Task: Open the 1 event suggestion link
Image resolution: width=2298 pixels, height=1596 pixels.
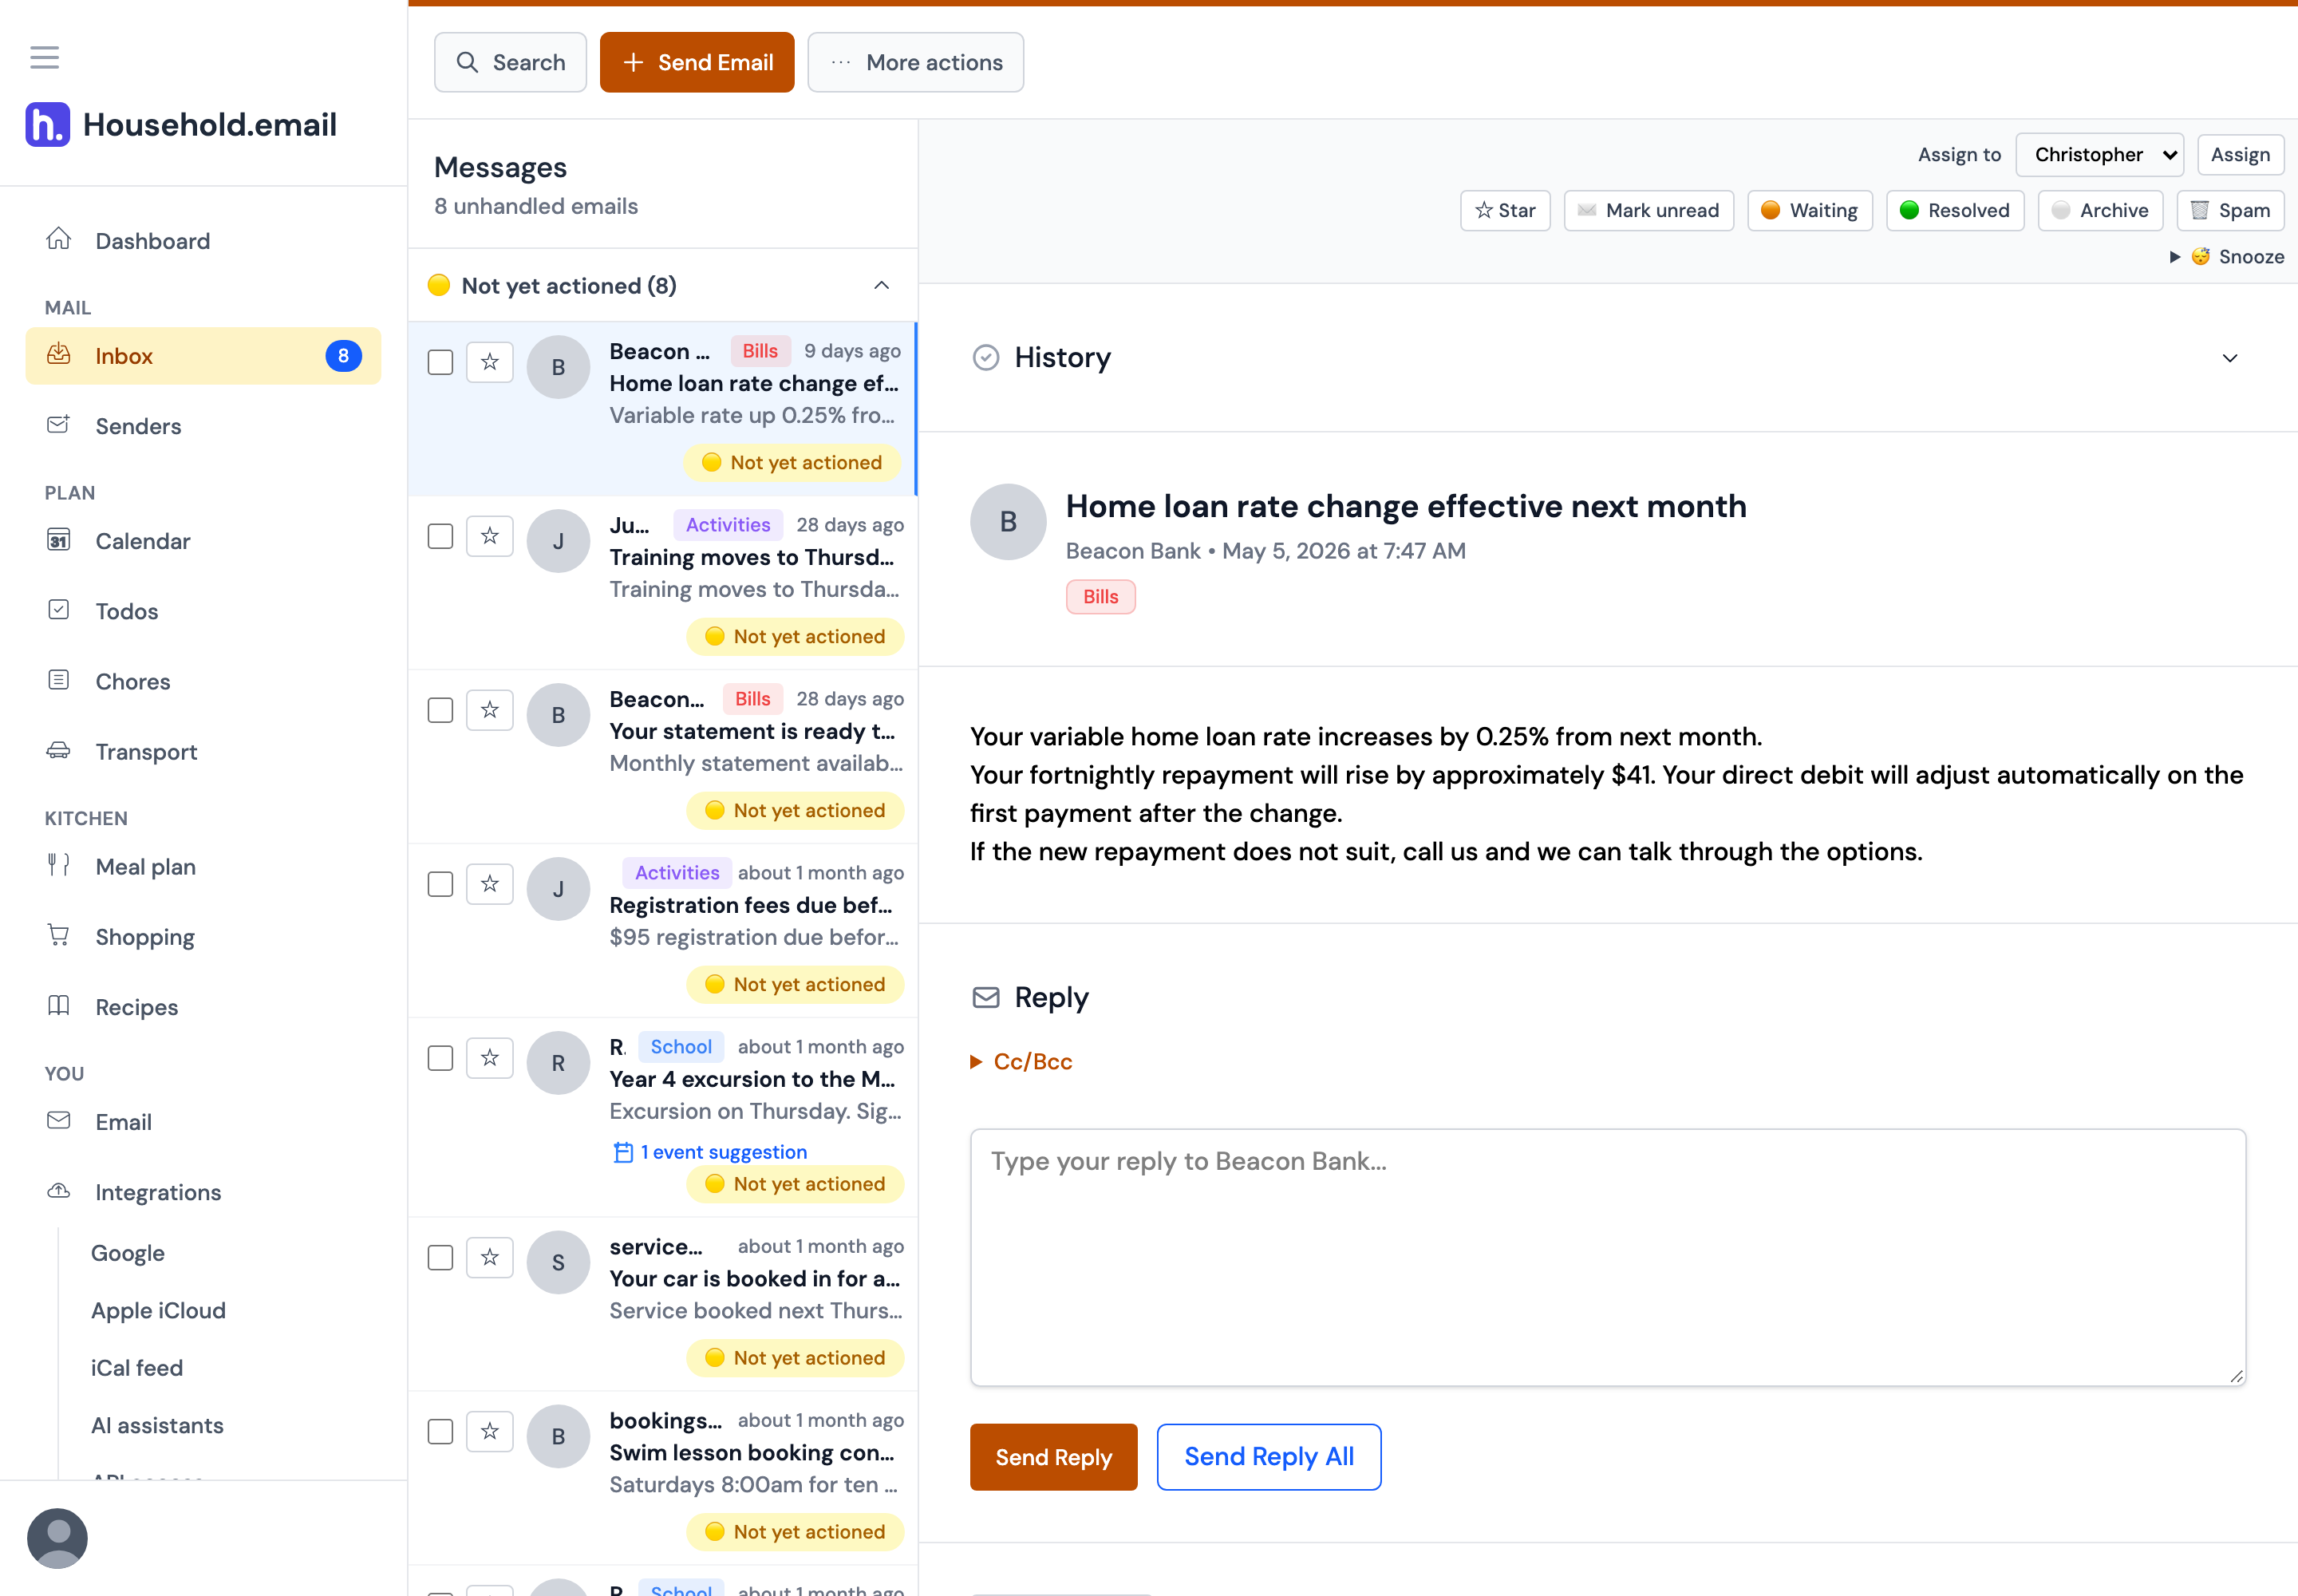Action: 710,1152
